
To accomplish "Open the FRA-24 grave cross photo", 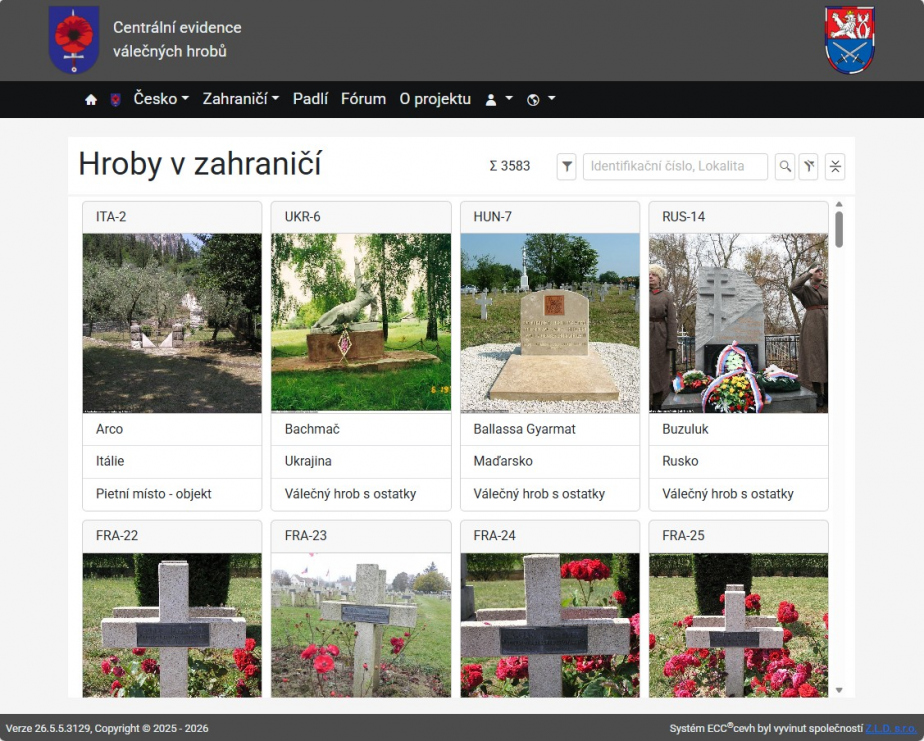I will 550,625.
